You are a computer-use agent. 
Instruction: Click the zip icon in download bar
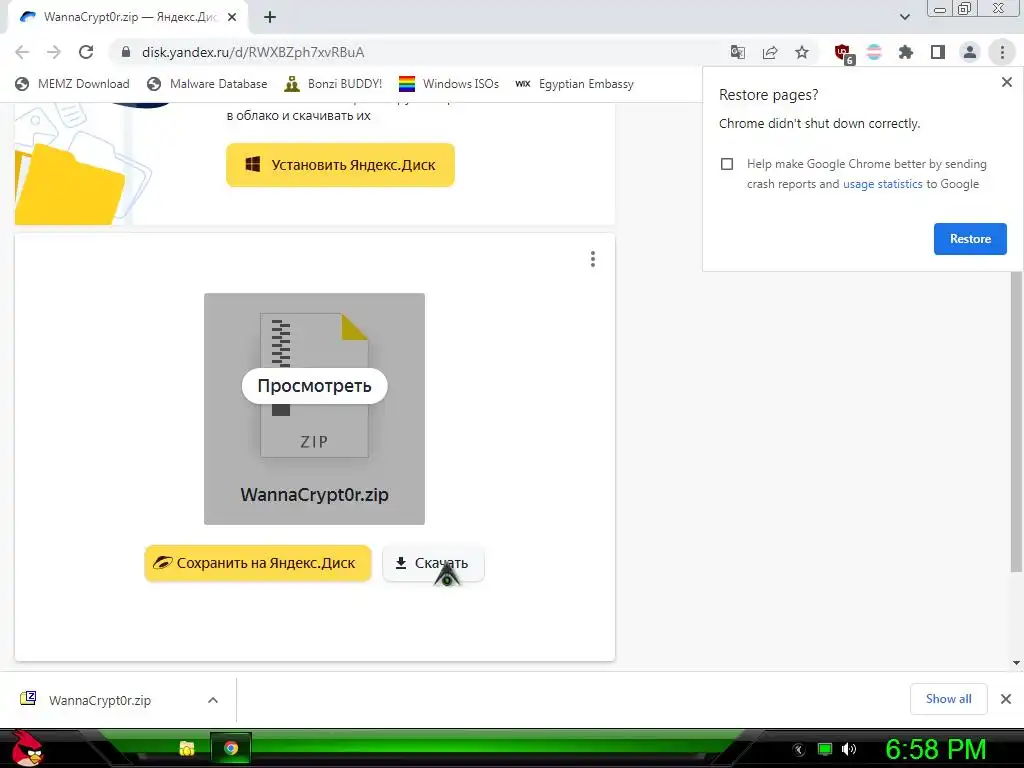[28, 699]
